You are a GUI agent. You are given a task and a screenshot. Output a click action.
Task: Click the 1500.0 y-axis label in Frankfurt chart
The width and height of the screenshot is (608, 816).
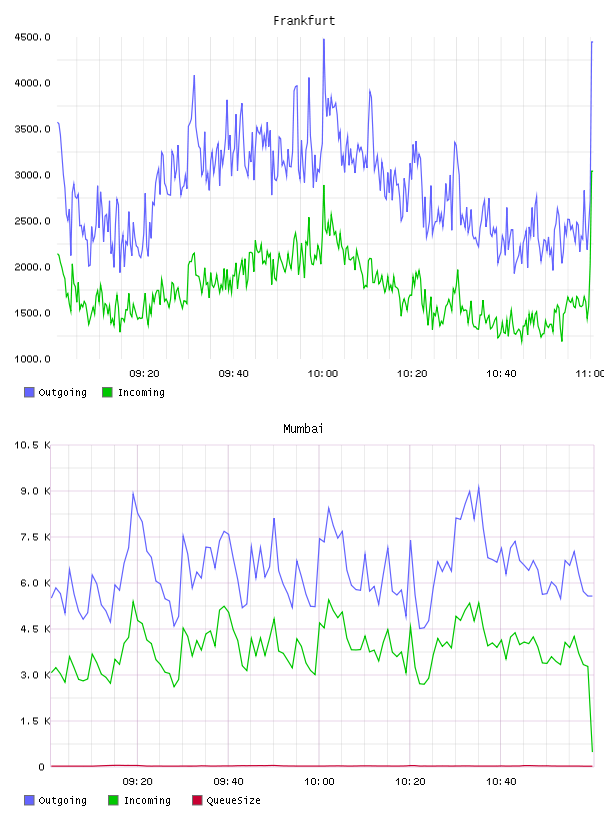click(32, 313)
